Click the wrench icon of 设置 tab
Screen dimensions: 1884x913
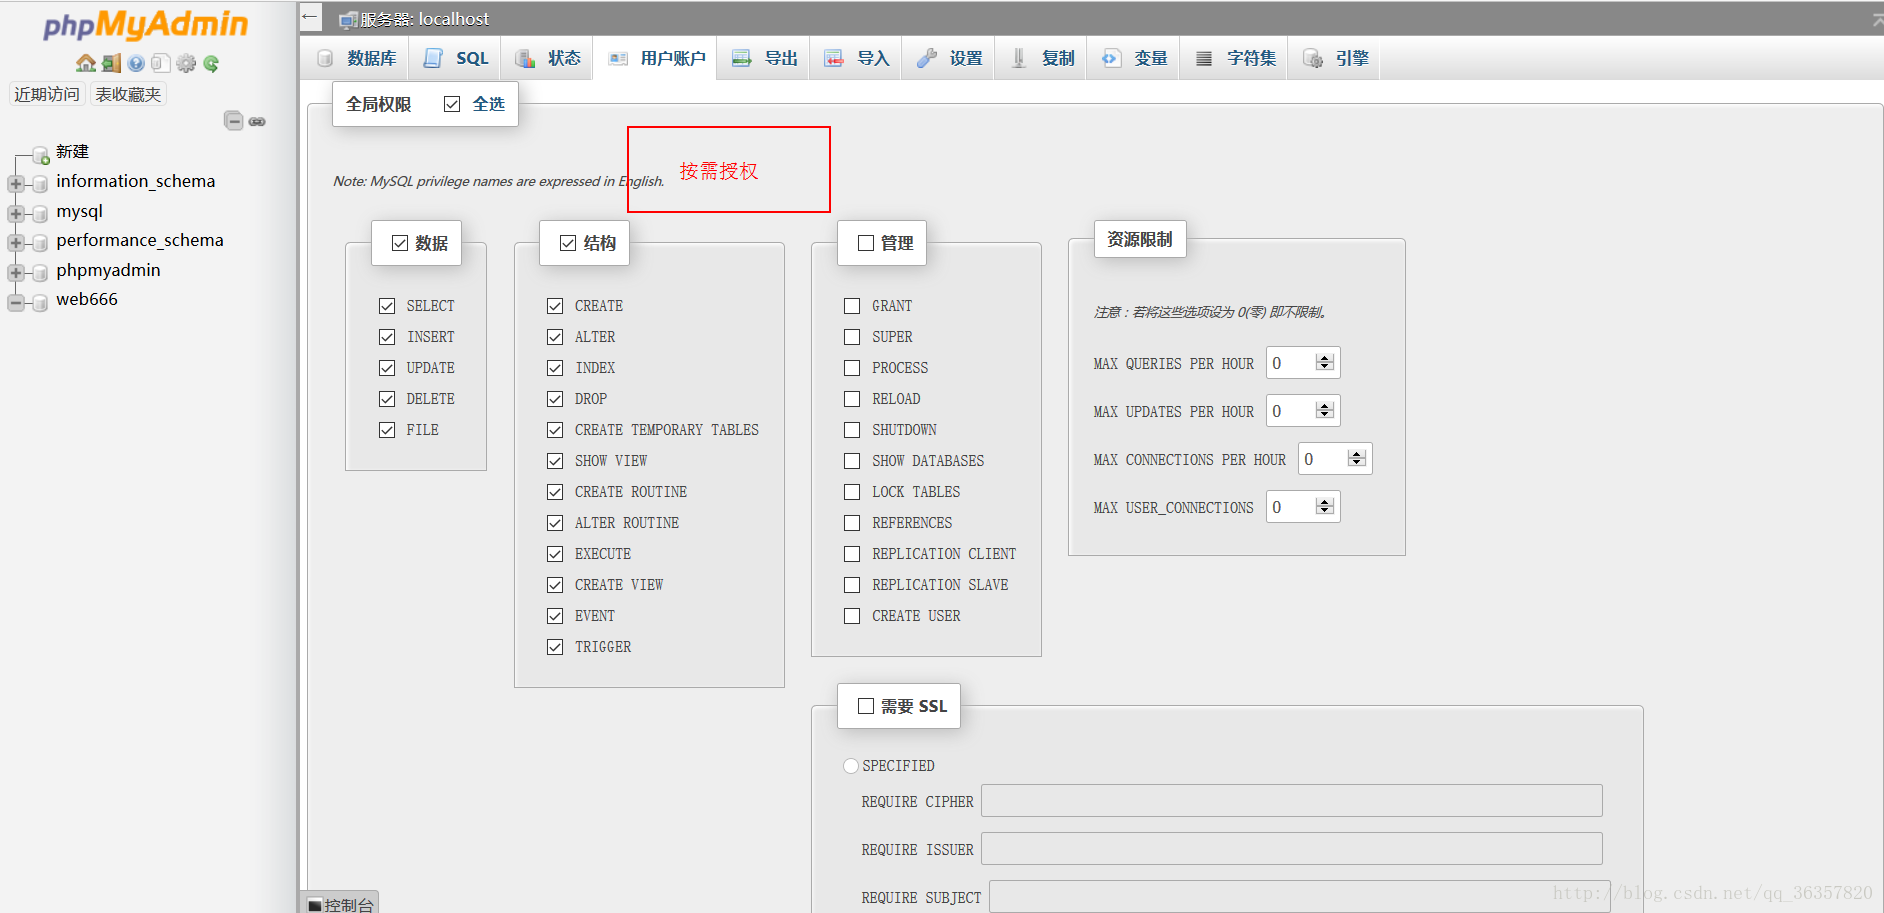tap(927, 58)
